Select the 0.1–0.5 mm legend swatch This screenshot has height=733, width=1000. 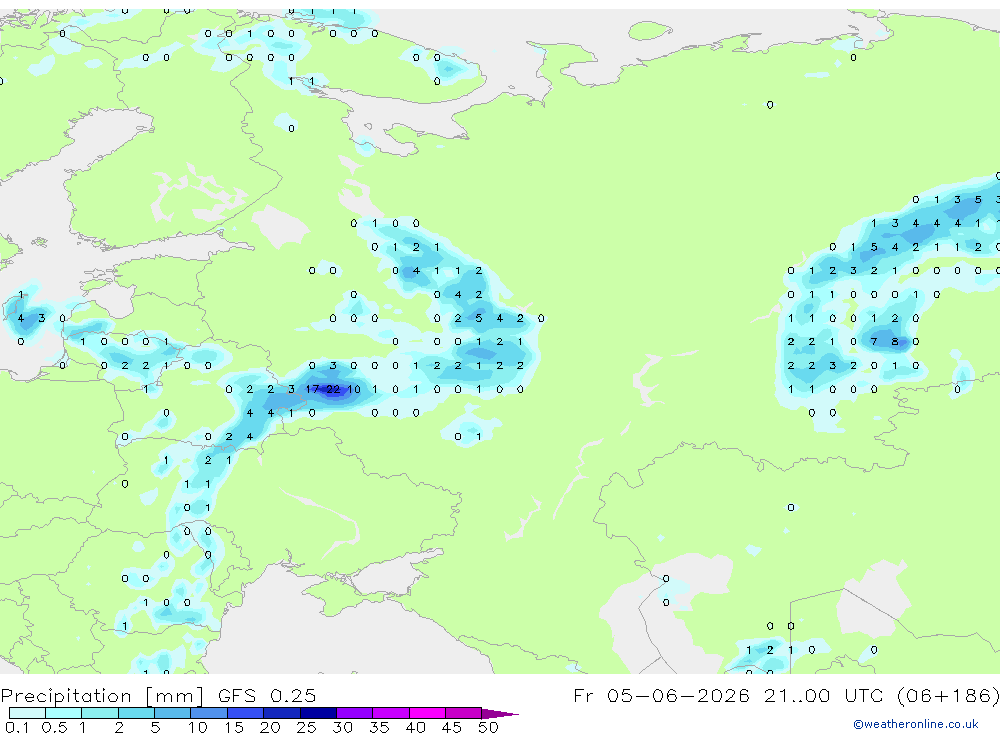click(27, 713)
